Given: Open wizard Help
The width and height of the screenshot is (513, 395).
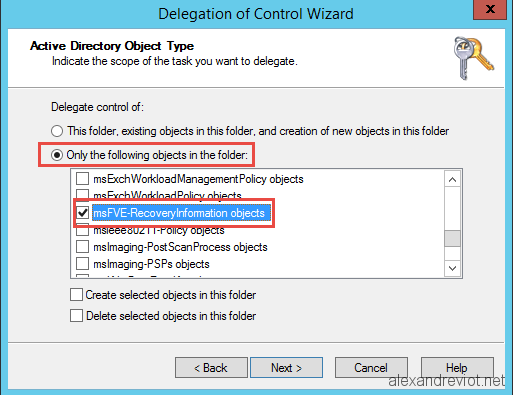Looking at the screenshot, I should (x=457, y=368).
